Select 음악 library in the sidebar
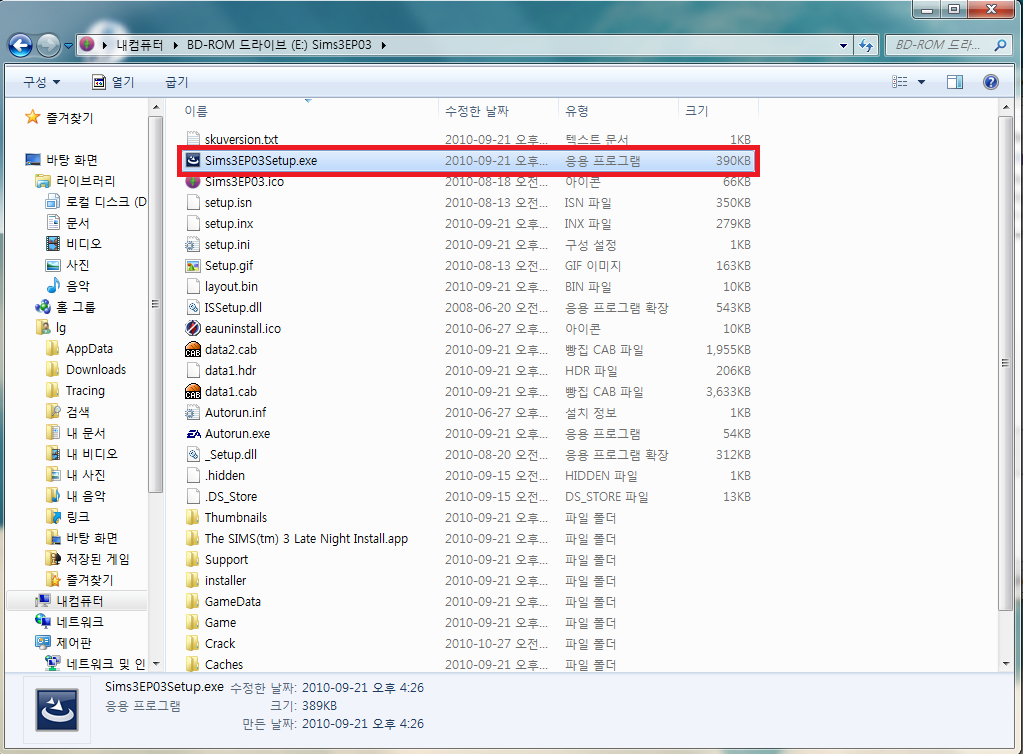This screenshot has width=1023, height=754. [x=67, y=286]
